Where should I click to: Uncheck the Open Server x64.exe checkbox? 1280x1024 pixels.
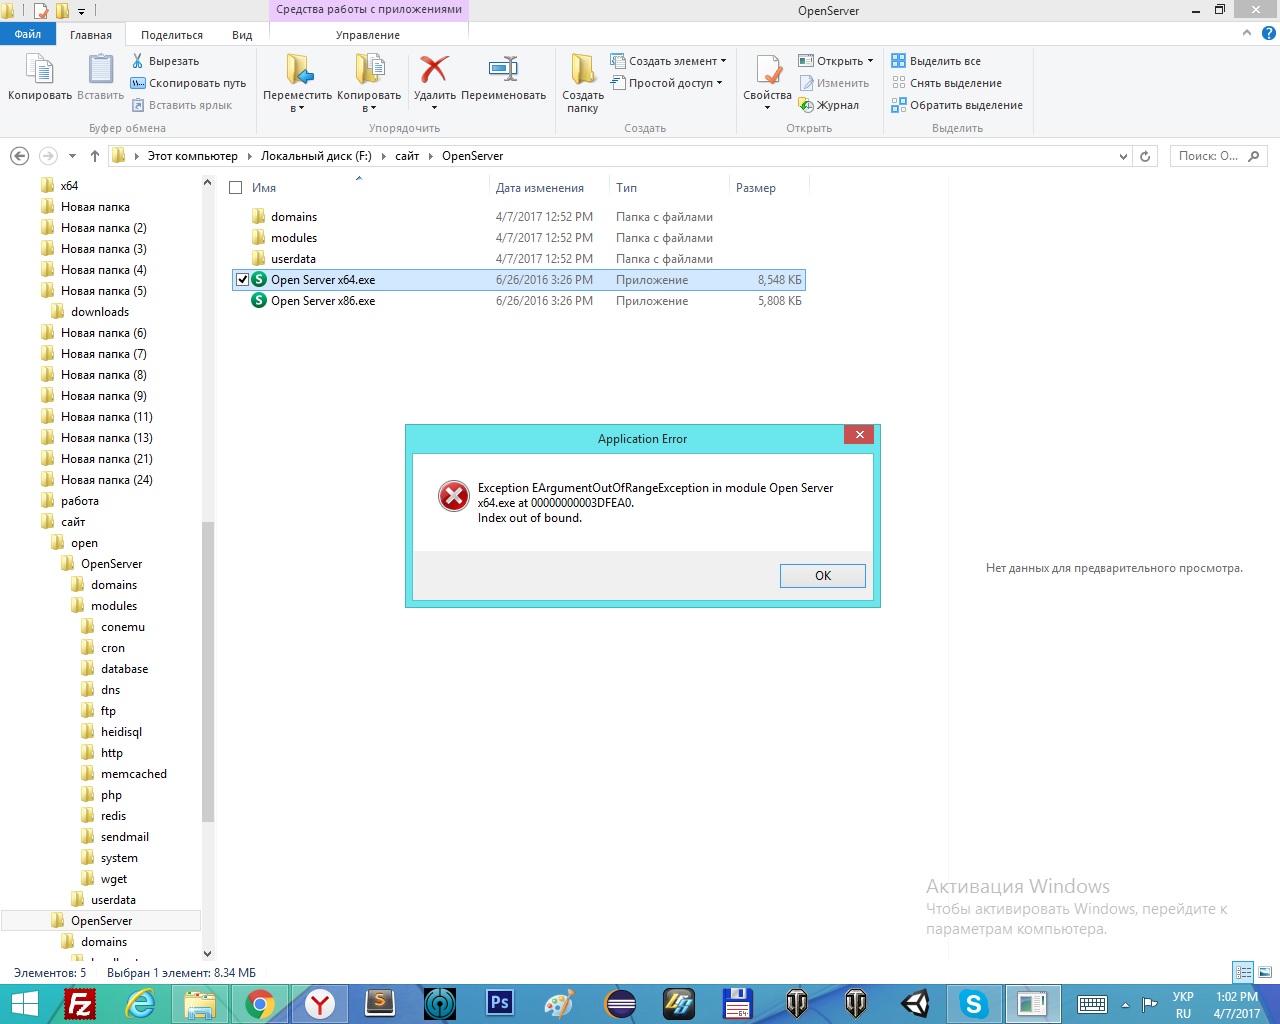242,280
